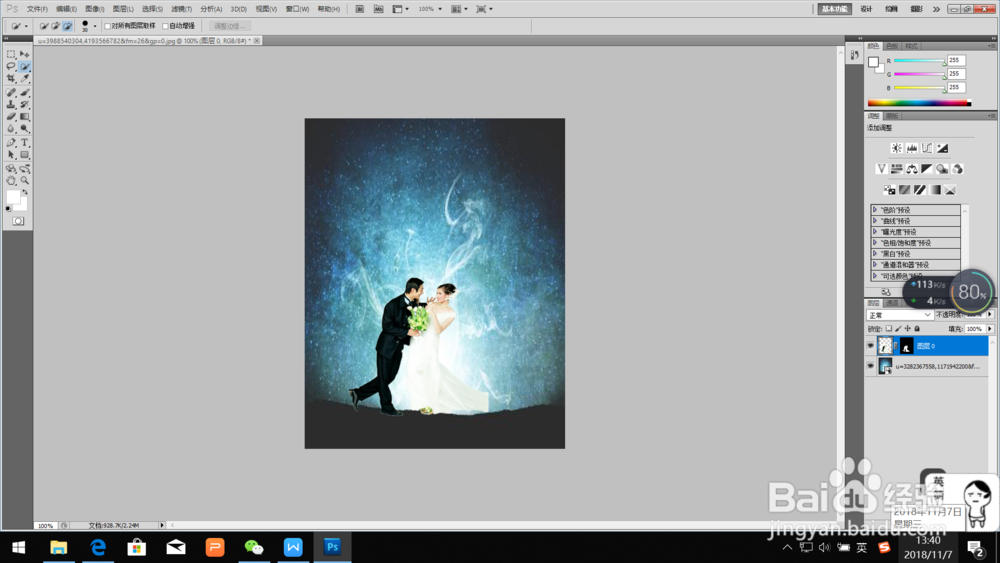Choose Add to selection mode in options bar
1000x563 pixels.
[x=55, y=26]
